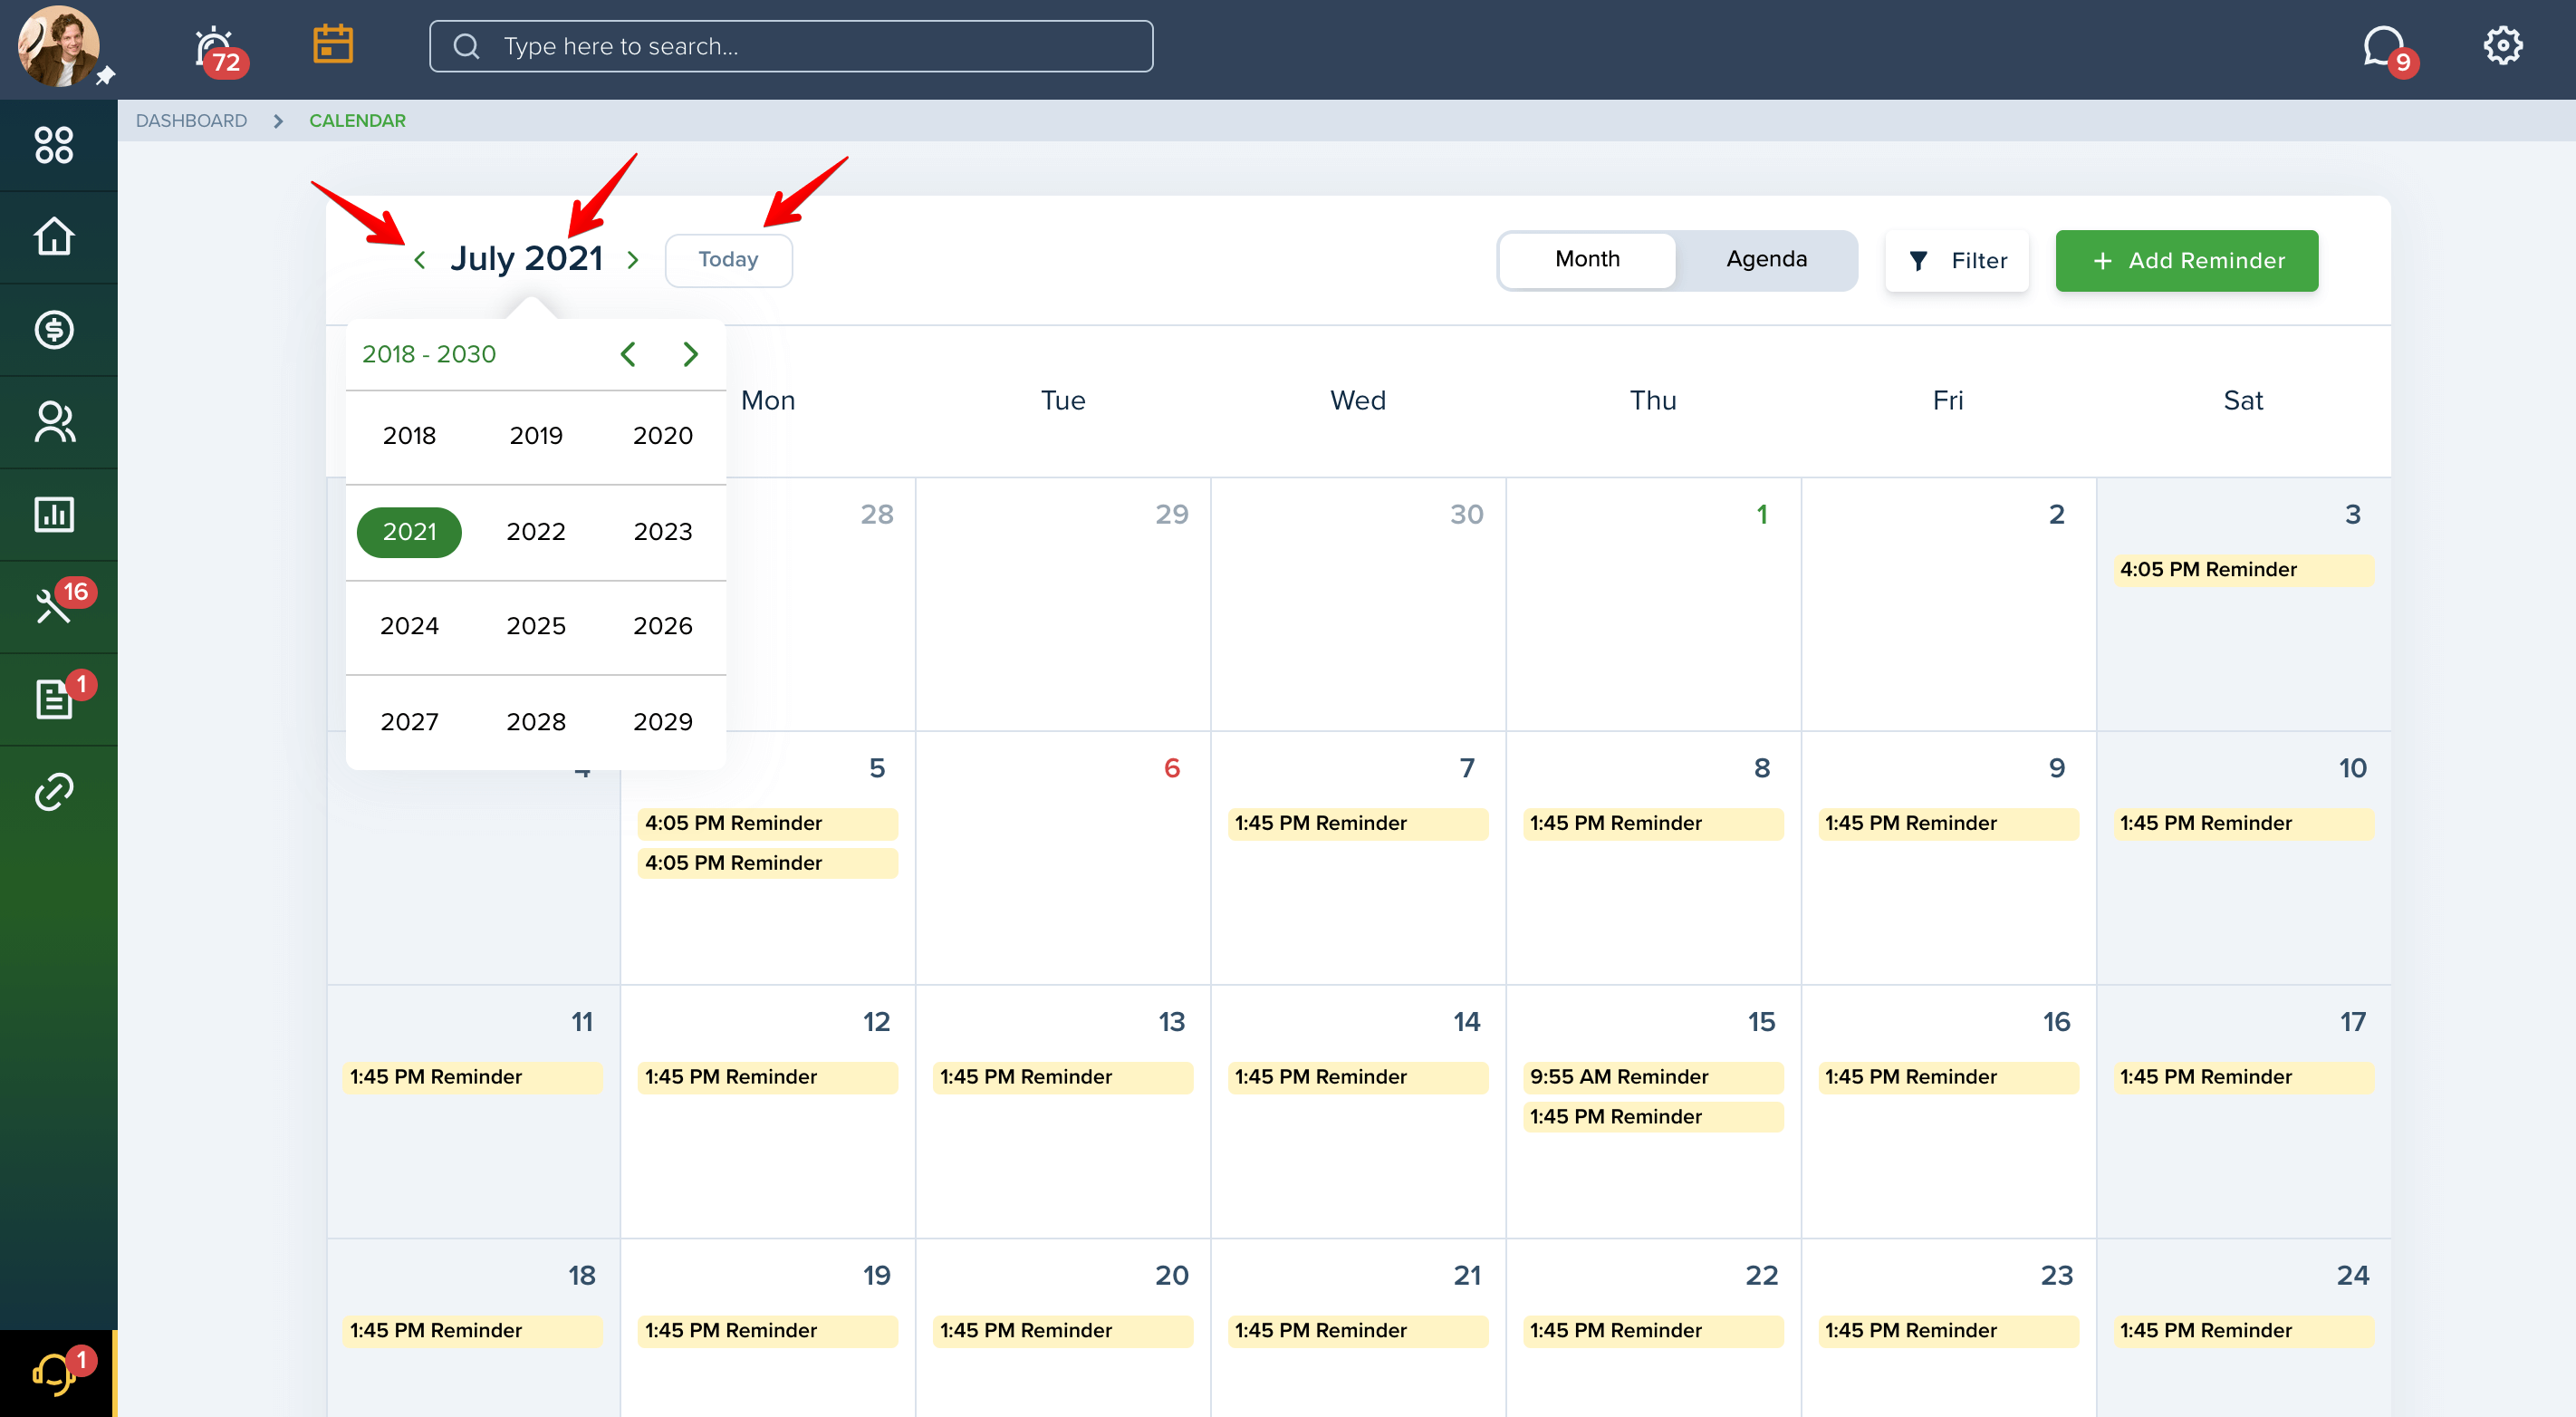Image resolution: width=2576 pixels, height=1417 pixels.
Task: Open 1:45 PM Reminder on July 11
Action: [472, 1078]
